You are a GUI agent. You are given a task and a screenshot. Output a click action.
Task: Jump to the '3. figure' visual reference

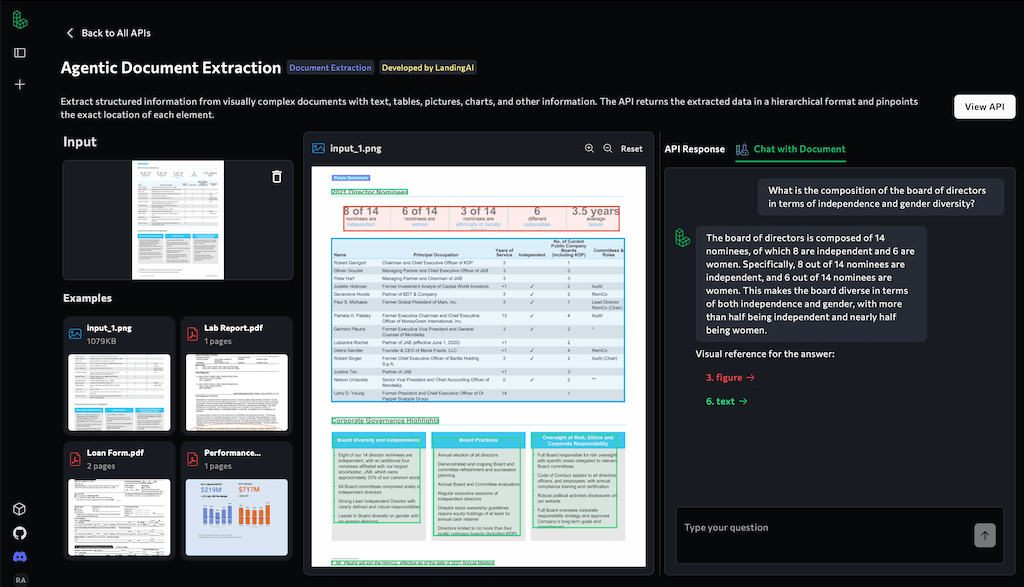(729, 377)
